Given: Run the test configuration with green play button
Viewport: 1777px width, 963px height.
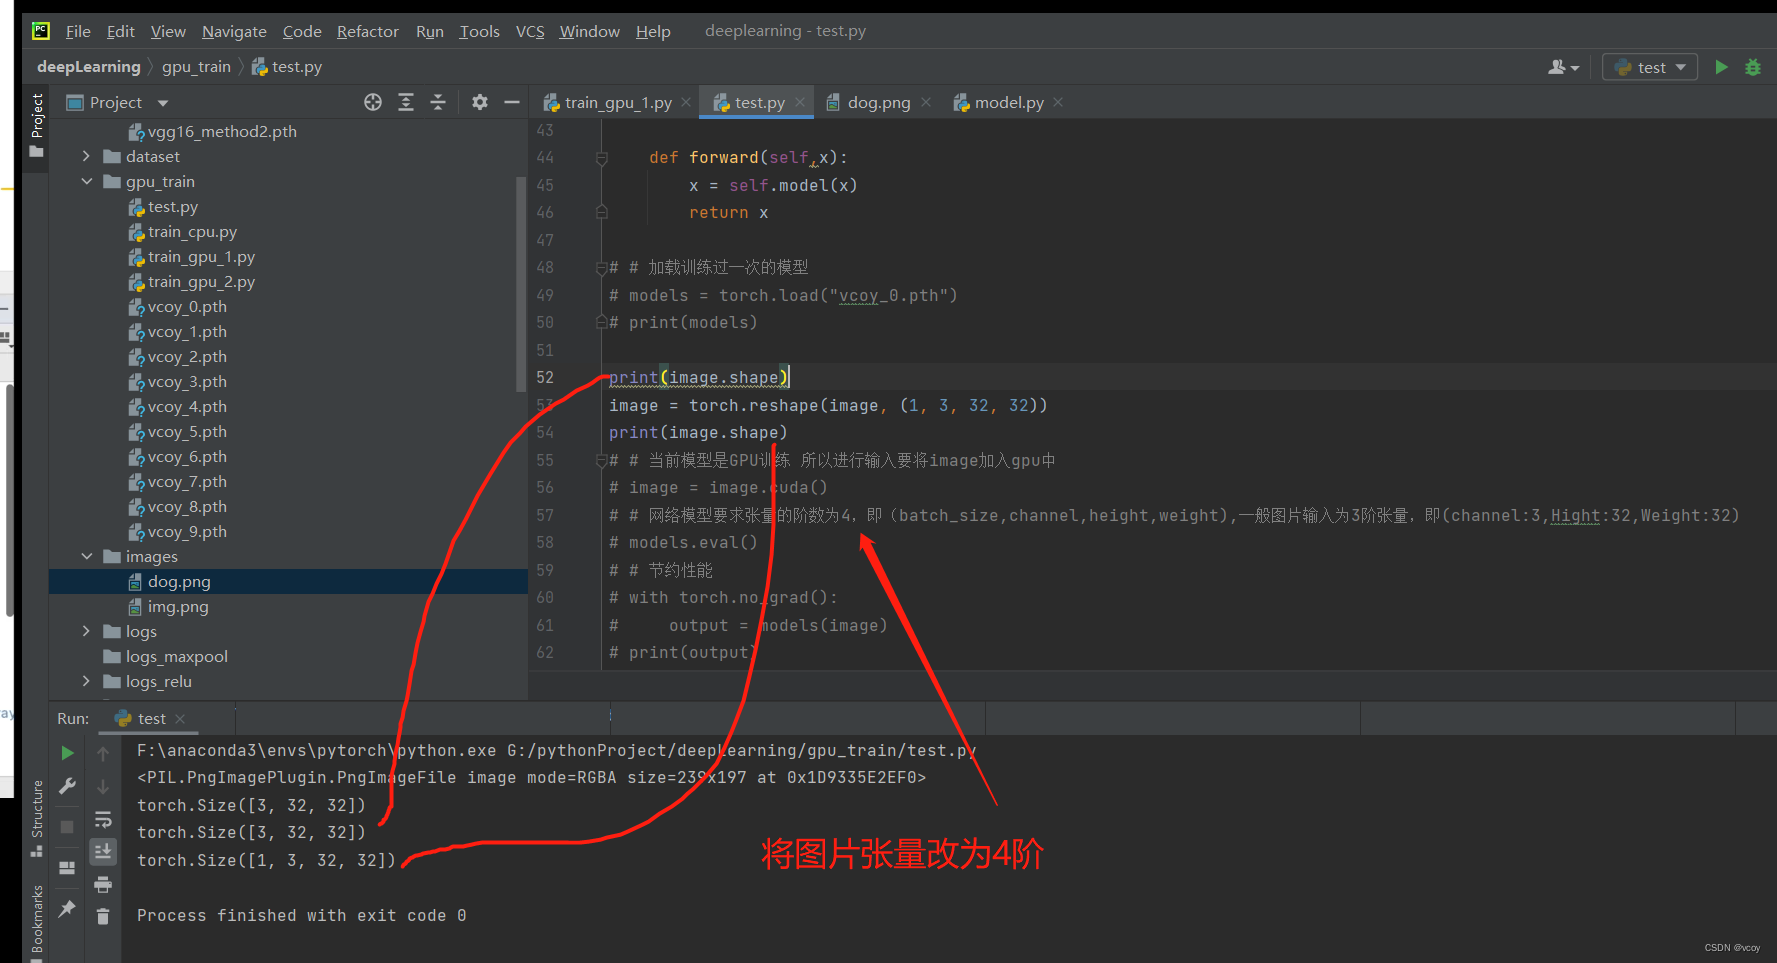Looking at the screenshot, I should 1721,67.
